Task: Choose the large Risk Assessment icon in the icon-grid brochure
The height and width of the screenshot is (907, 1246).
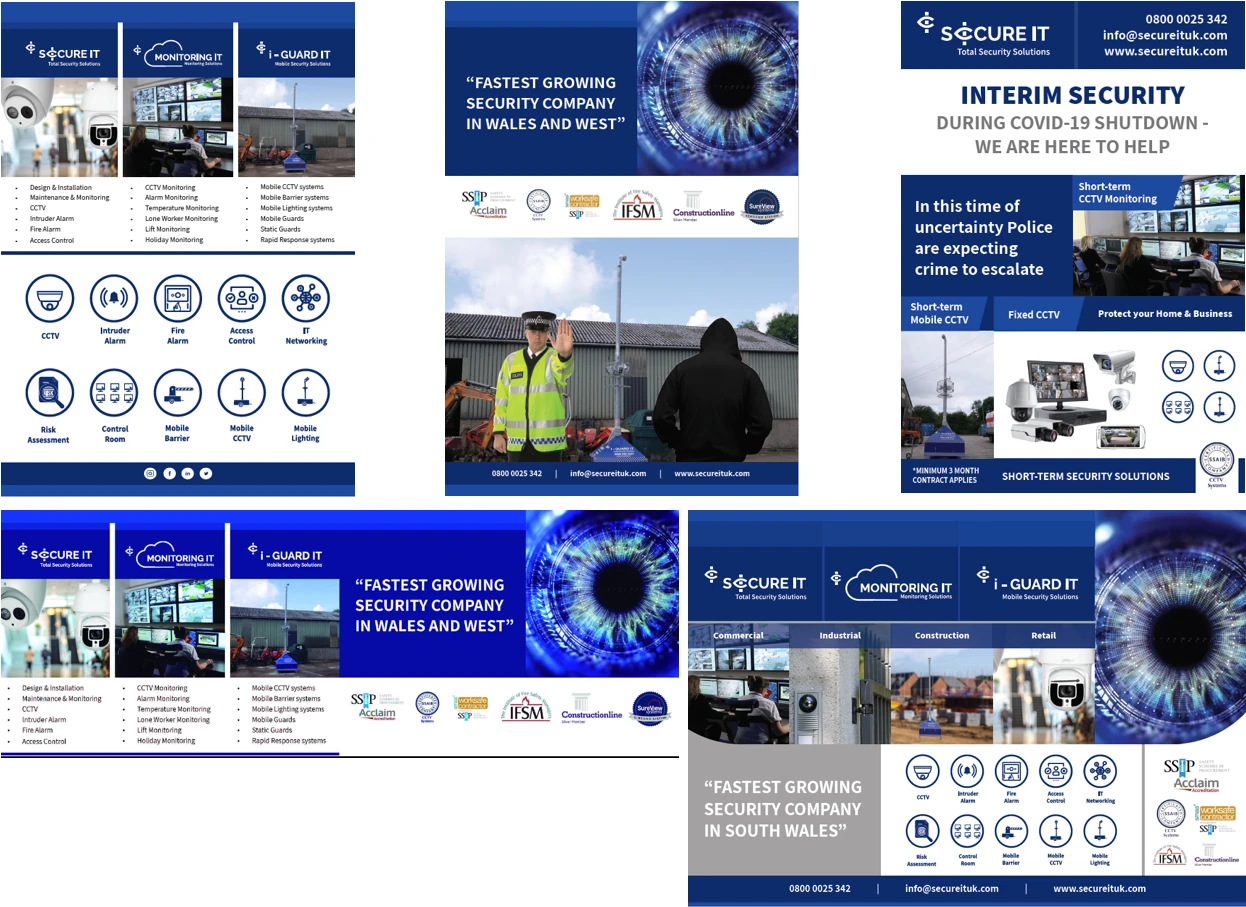Action: click(50, 393)
